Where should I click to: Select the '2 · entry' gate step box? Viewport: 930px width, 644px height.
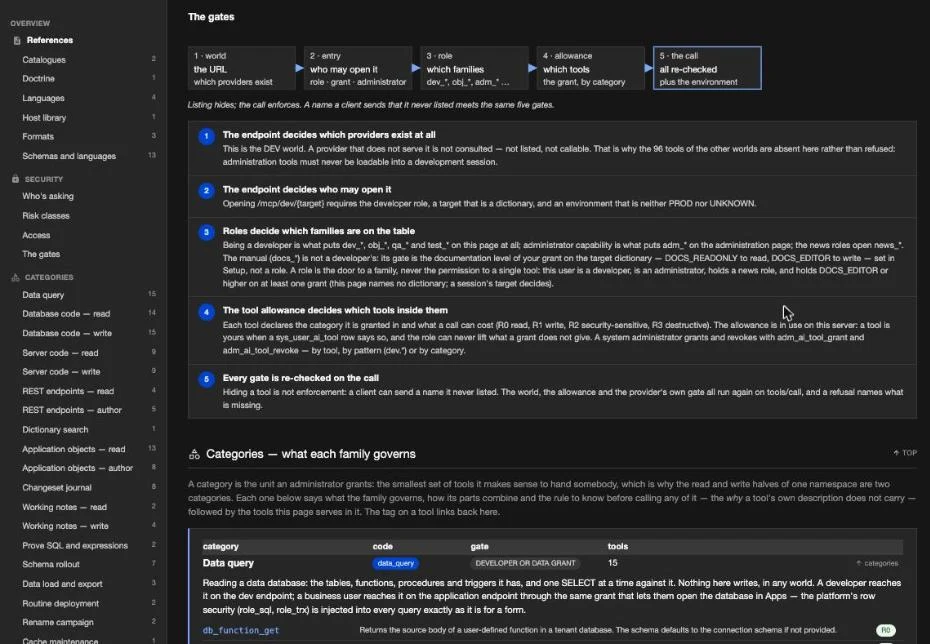tap(358, 68)
